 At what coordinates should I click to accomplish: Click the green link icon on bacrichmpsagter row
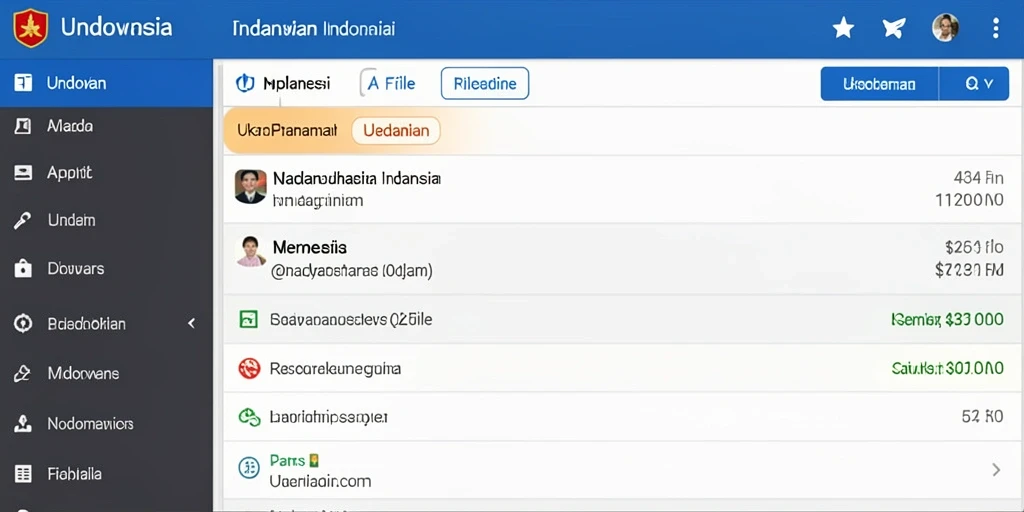click(249, 417)
